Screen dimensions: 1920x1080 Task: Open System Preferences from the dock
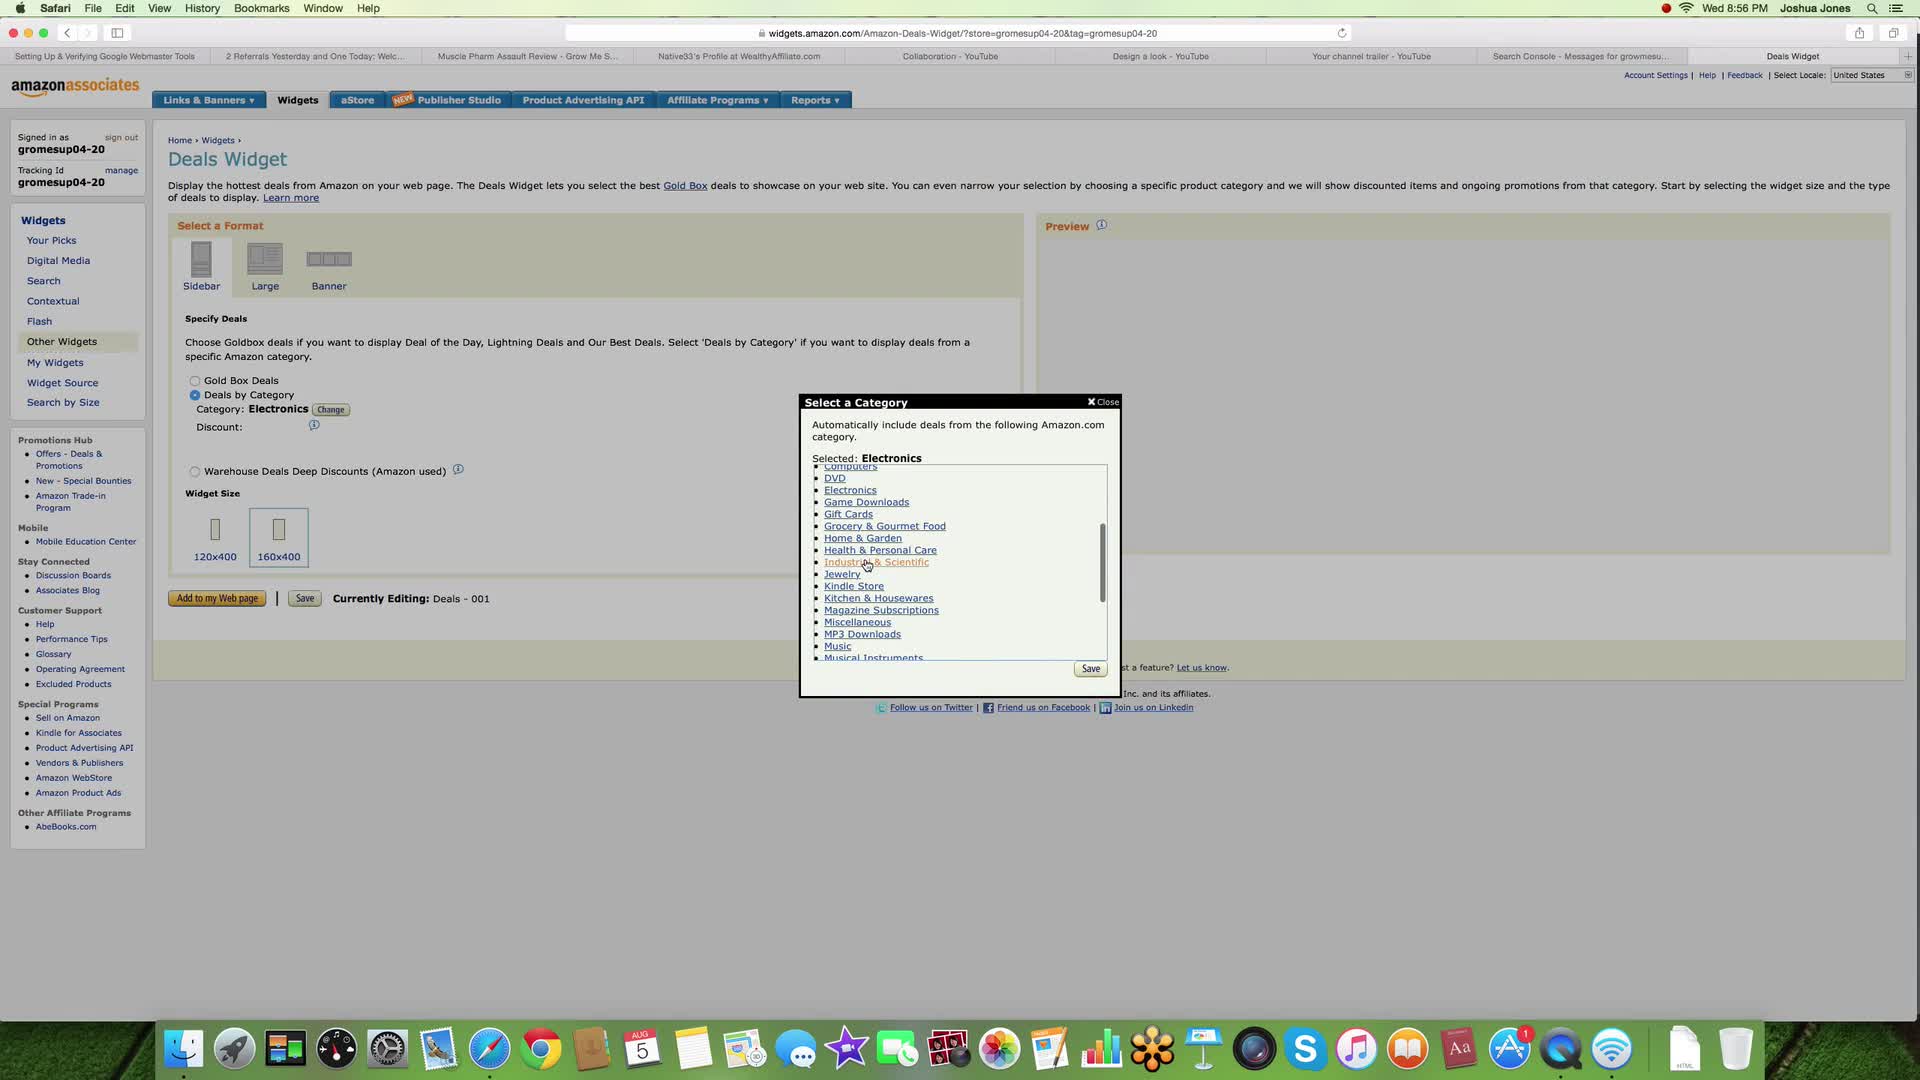click(x=388, y=1049)
